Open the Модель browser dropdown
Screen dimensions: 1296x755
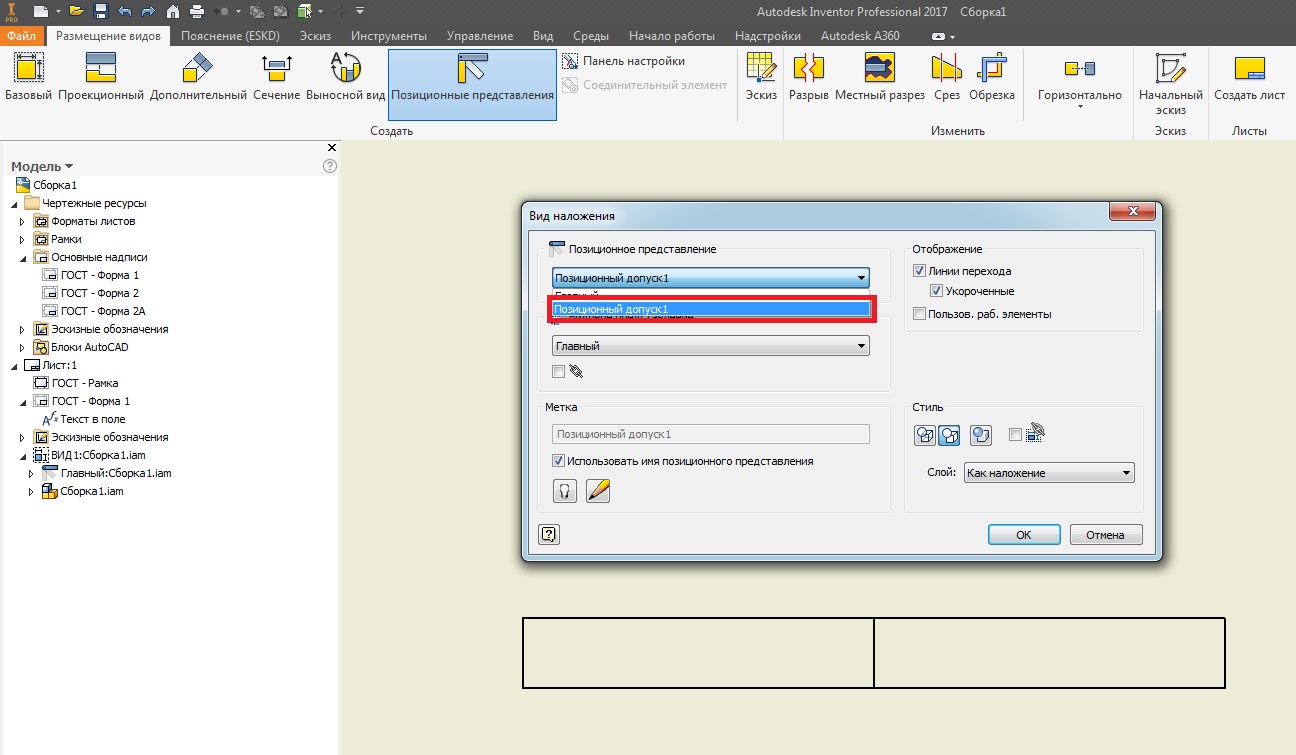coord(42,167)
